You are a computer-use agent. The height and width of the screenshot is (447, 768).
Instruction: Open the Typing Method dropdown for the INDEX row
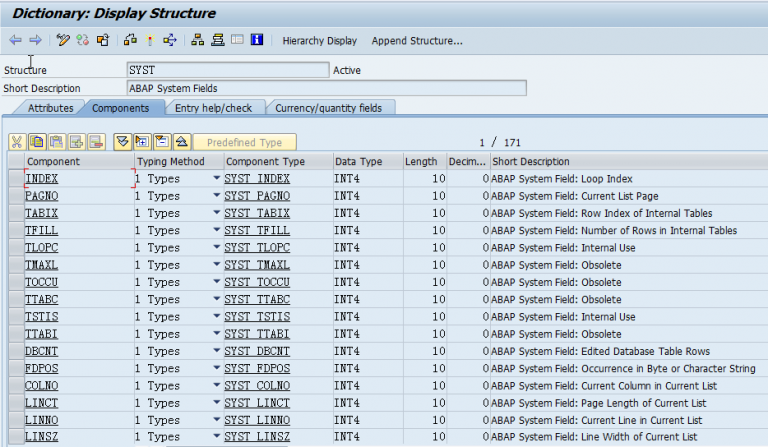coord(216,179)
